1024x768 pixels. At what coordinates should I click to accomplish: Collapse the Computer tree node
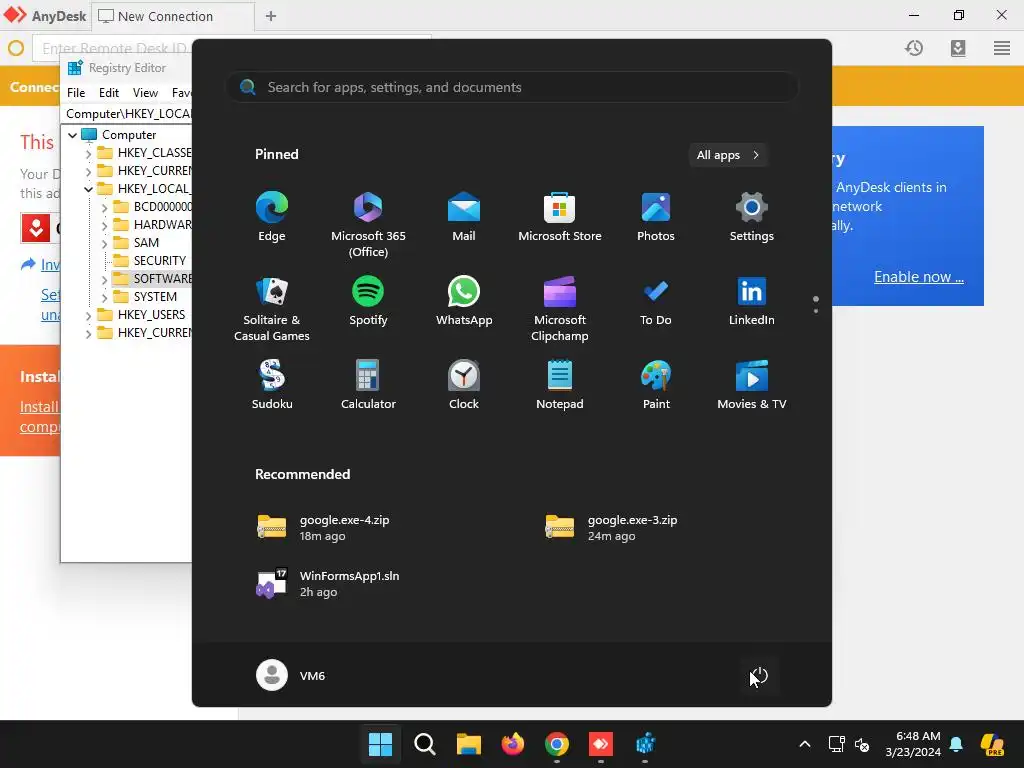point(72,135)
